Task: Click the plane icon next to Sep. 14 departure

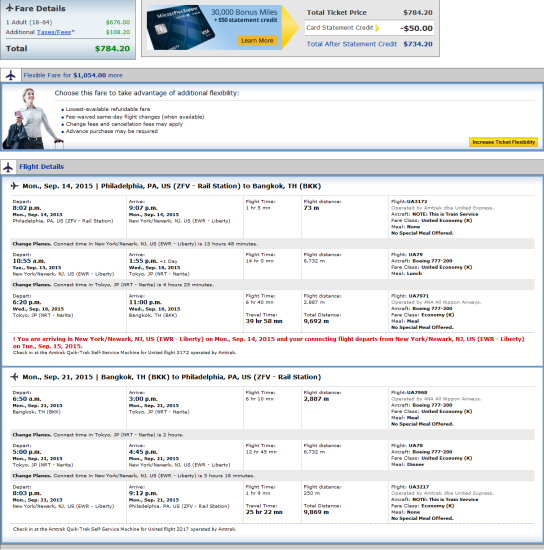Action: (x=14, y=186)
